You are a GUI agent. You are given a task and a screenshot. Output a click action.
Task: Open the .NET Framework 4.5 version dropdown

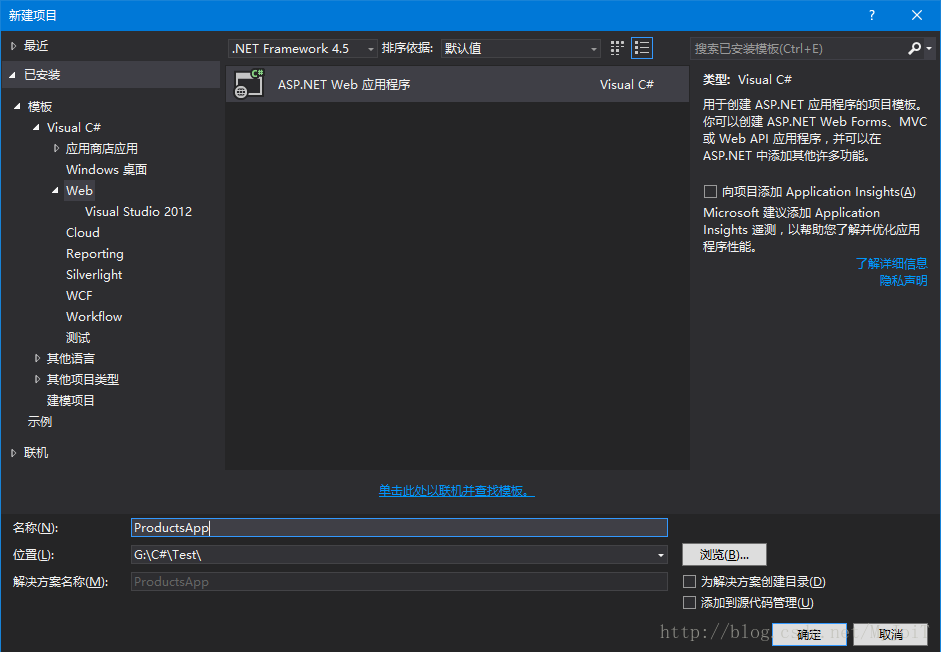[303, 49]
